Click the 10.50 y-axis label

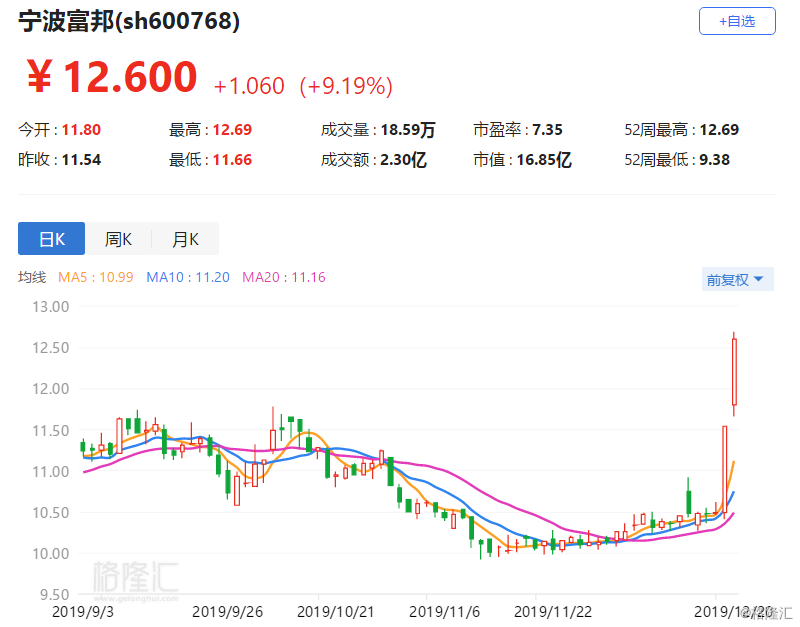coord(51,513)
